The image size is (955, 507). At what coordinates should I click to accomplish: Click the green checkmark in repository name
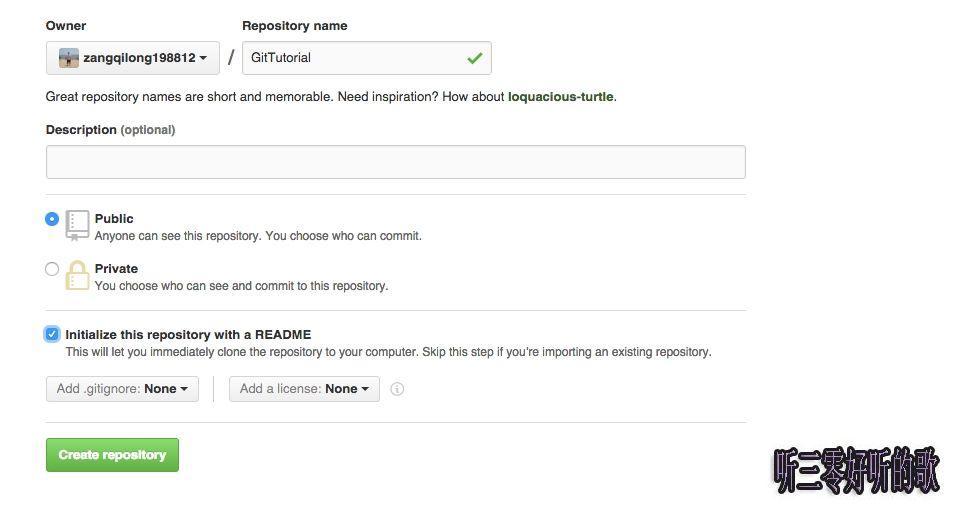pos(474,58)
